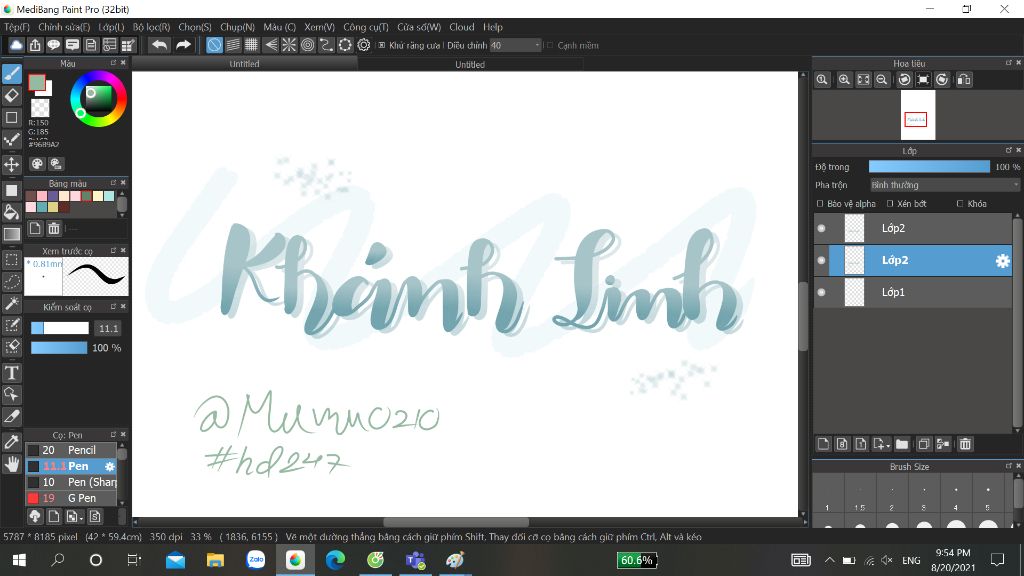
Task: Click the Navigator canvas thumbnail
Action: tap(918, 115)
